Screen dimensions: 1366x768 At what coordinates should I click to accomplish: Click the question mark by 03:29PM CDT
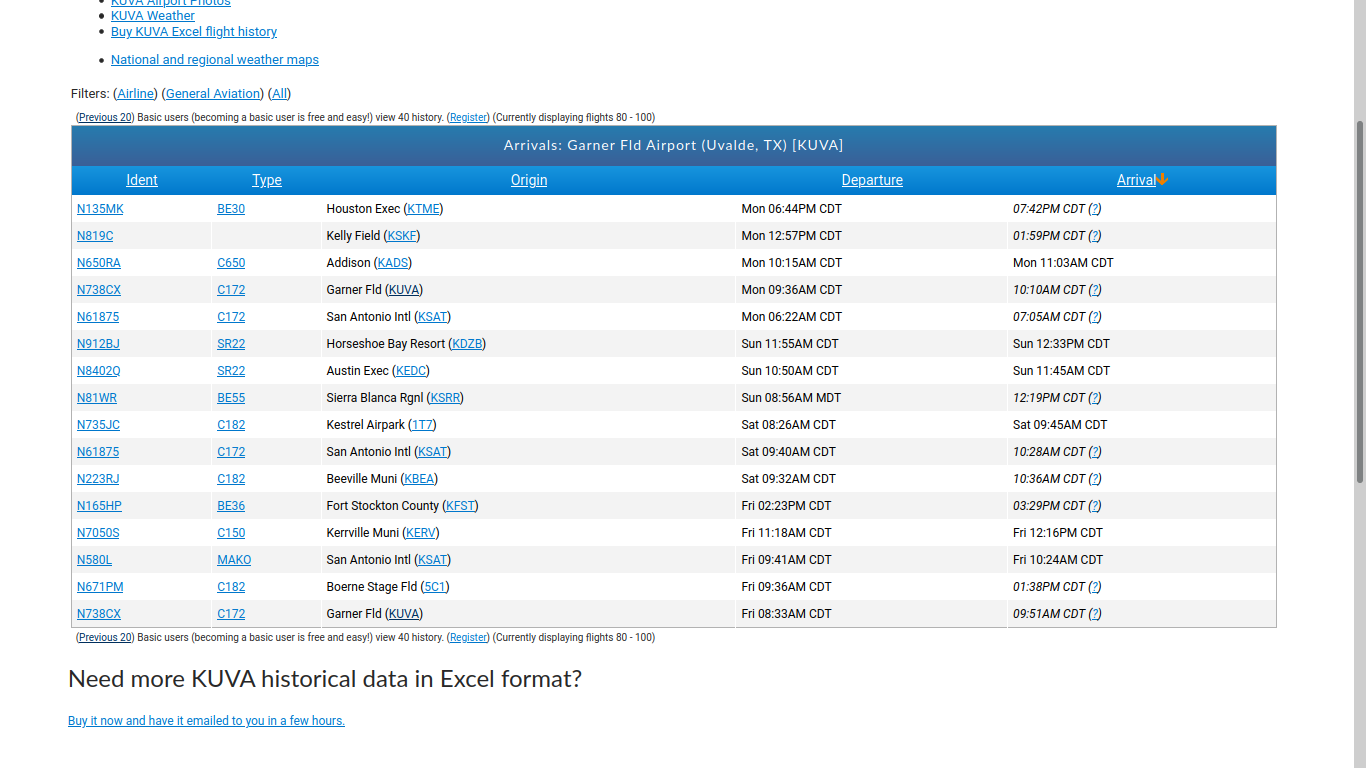click(1094, 506)
